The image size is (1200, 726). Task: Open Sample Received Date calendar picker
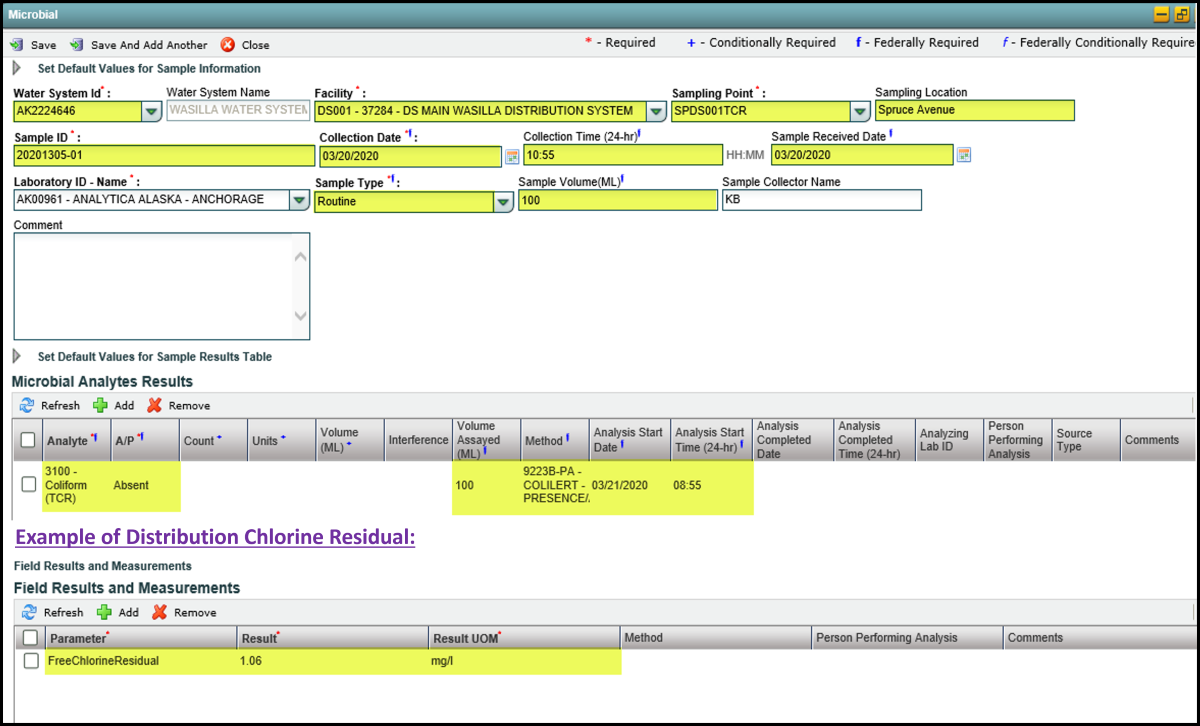tap(964, 155)
